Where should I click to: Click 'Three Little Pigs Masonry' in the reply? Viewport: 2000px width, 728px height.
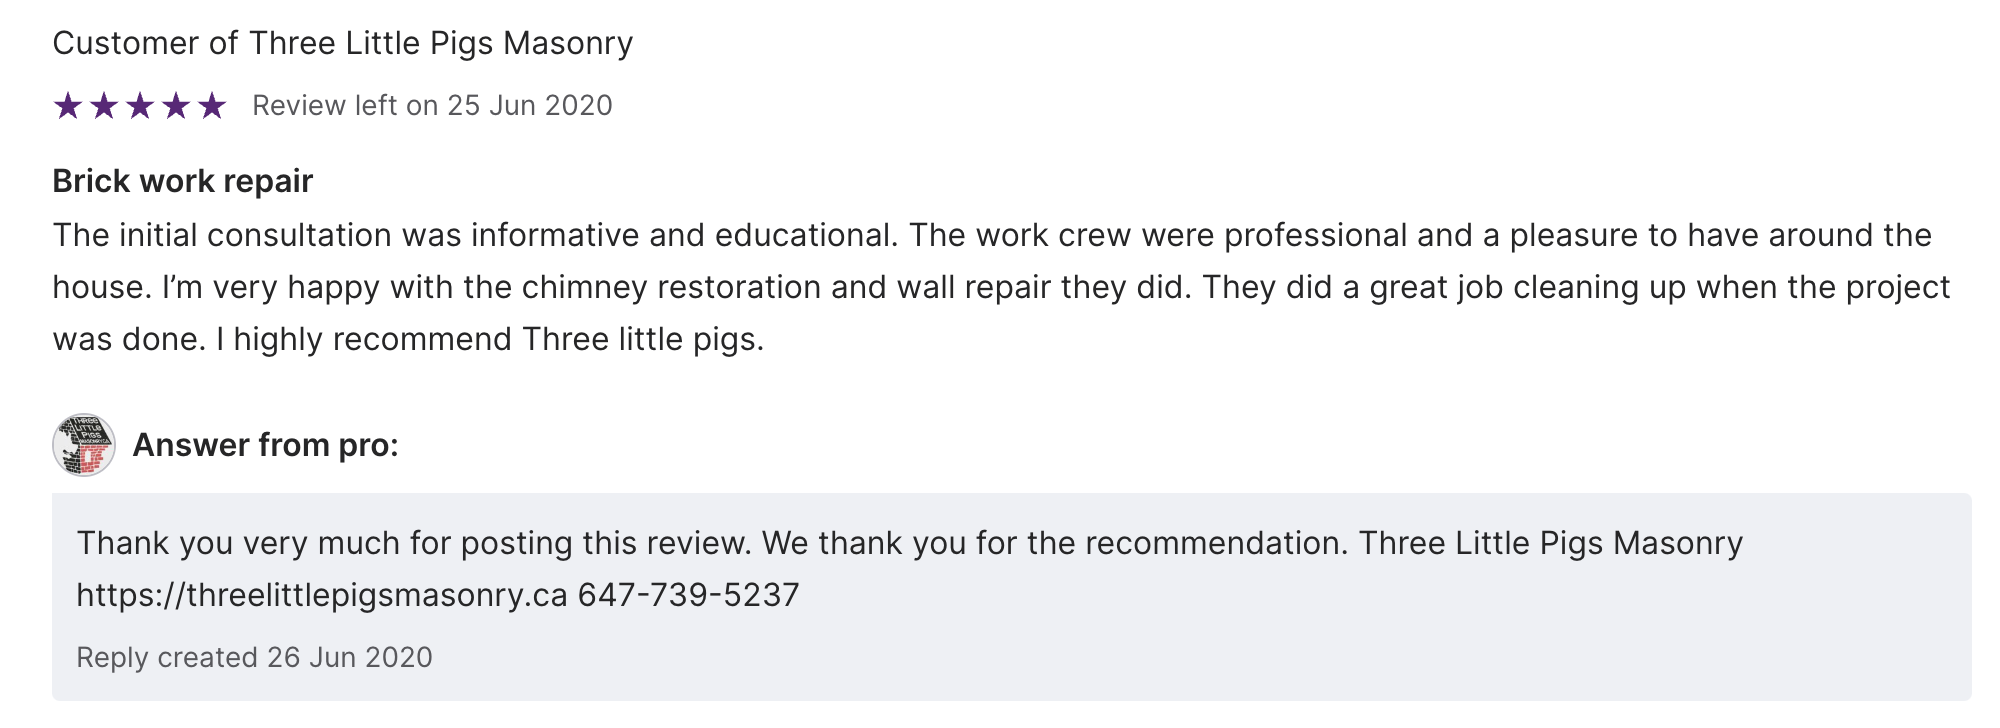pyautogui.click(x=1550, y=543)
